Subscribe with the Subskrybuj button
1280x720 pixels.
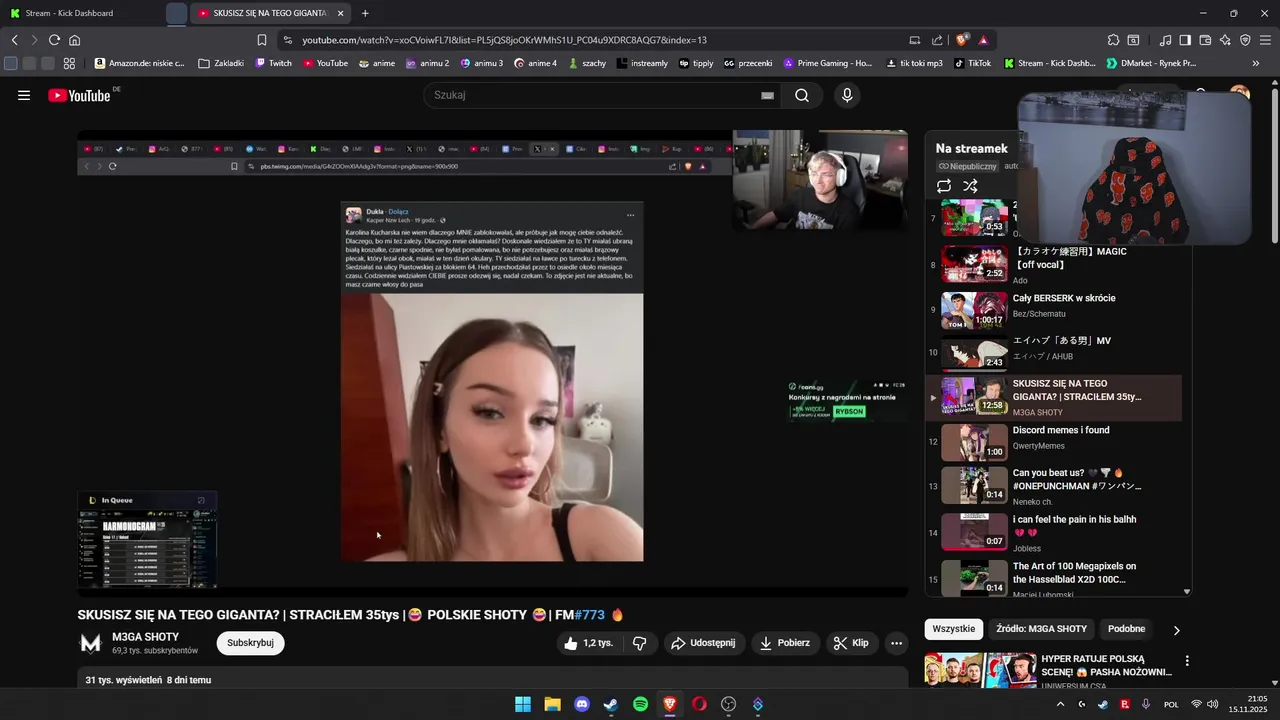point(250,643)
